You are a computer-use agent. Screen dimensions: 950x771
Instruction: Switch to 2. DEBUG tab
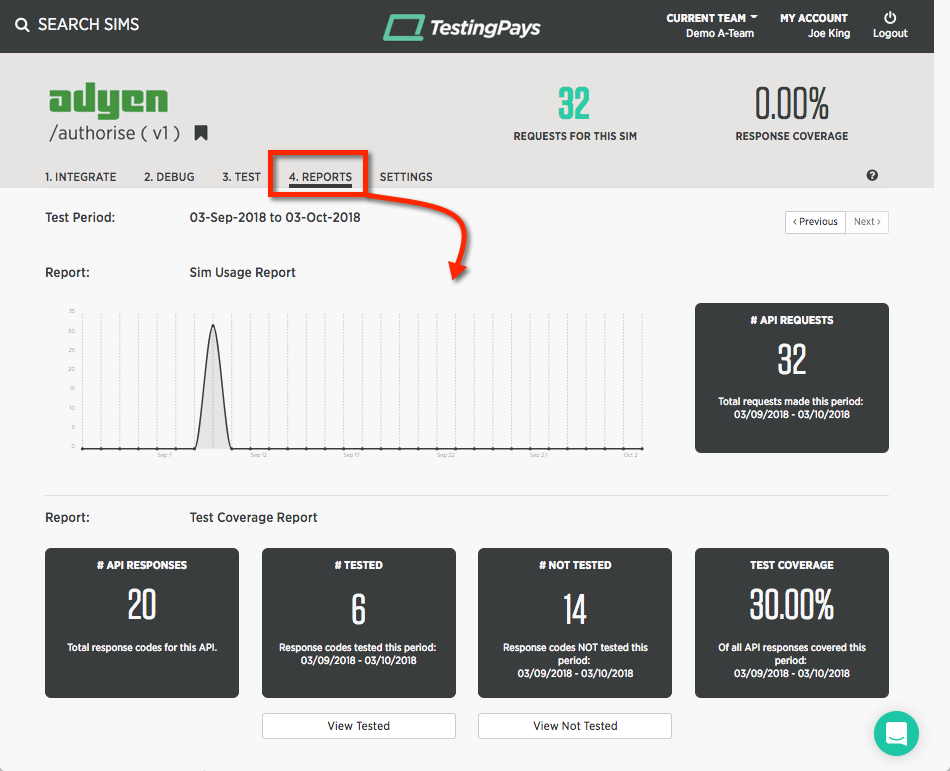point(169,177)
